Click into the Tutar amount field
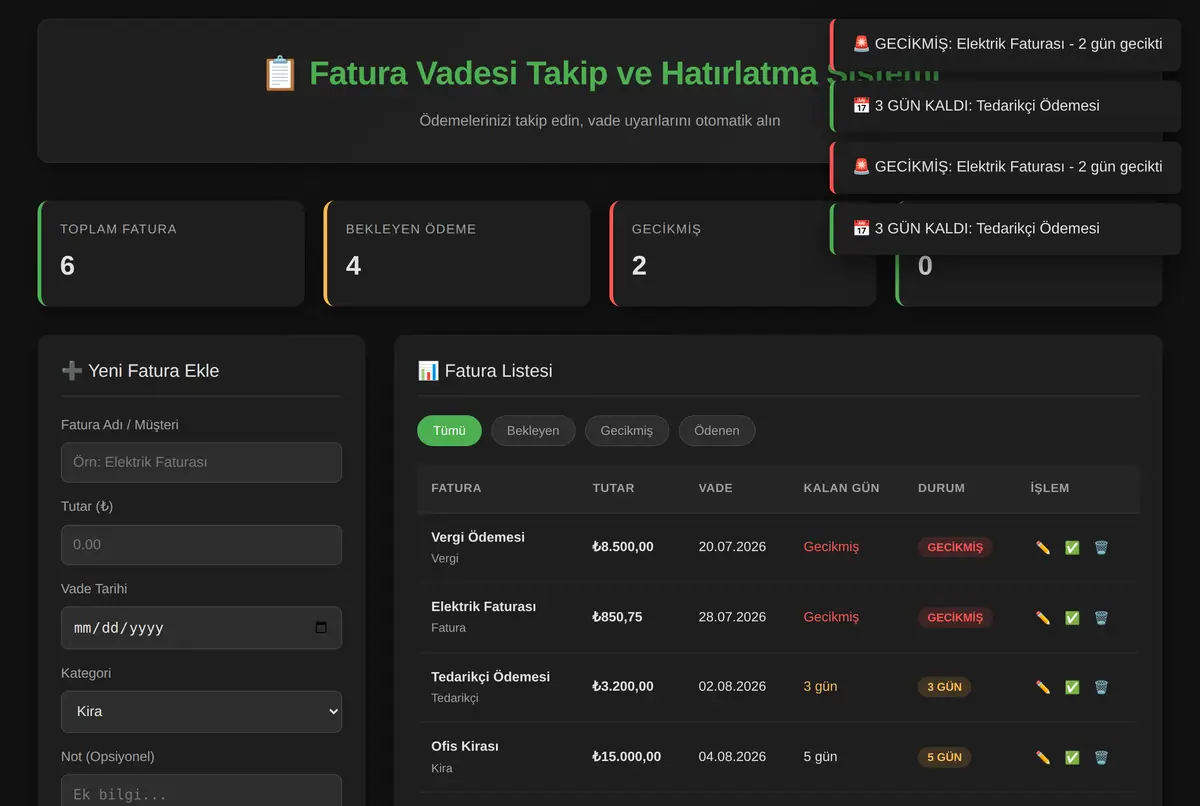The image size is (1200, 806). point(201,545)
